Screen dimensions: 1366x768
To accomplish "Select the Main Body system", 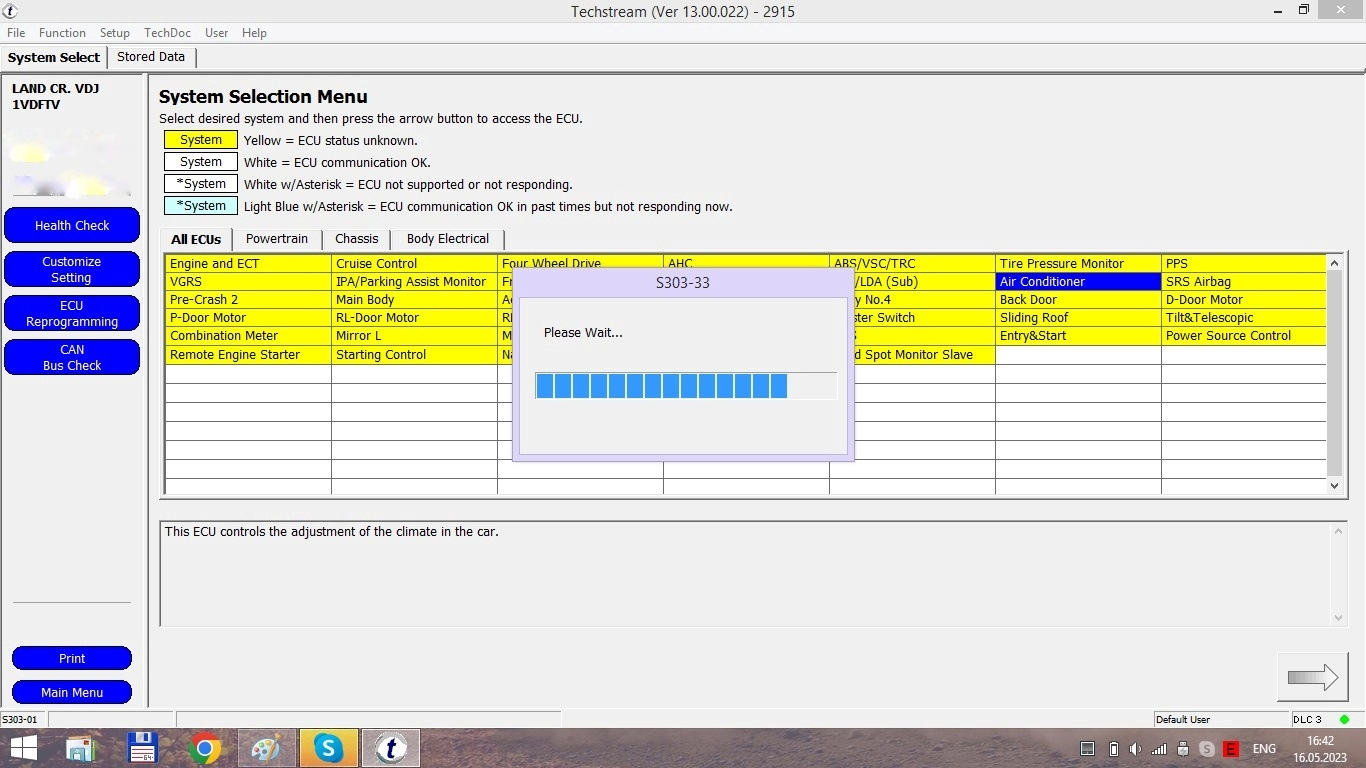I will pyautogui.click(x=414, y=300).
